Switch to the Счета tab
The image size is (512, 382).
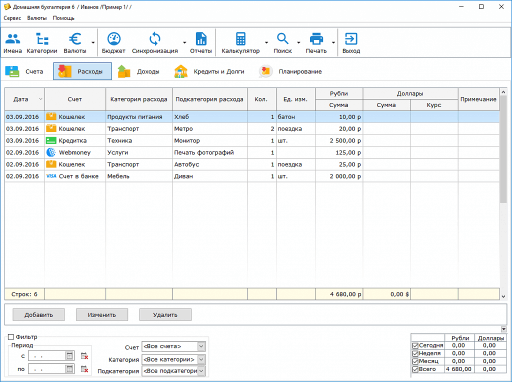24,71
